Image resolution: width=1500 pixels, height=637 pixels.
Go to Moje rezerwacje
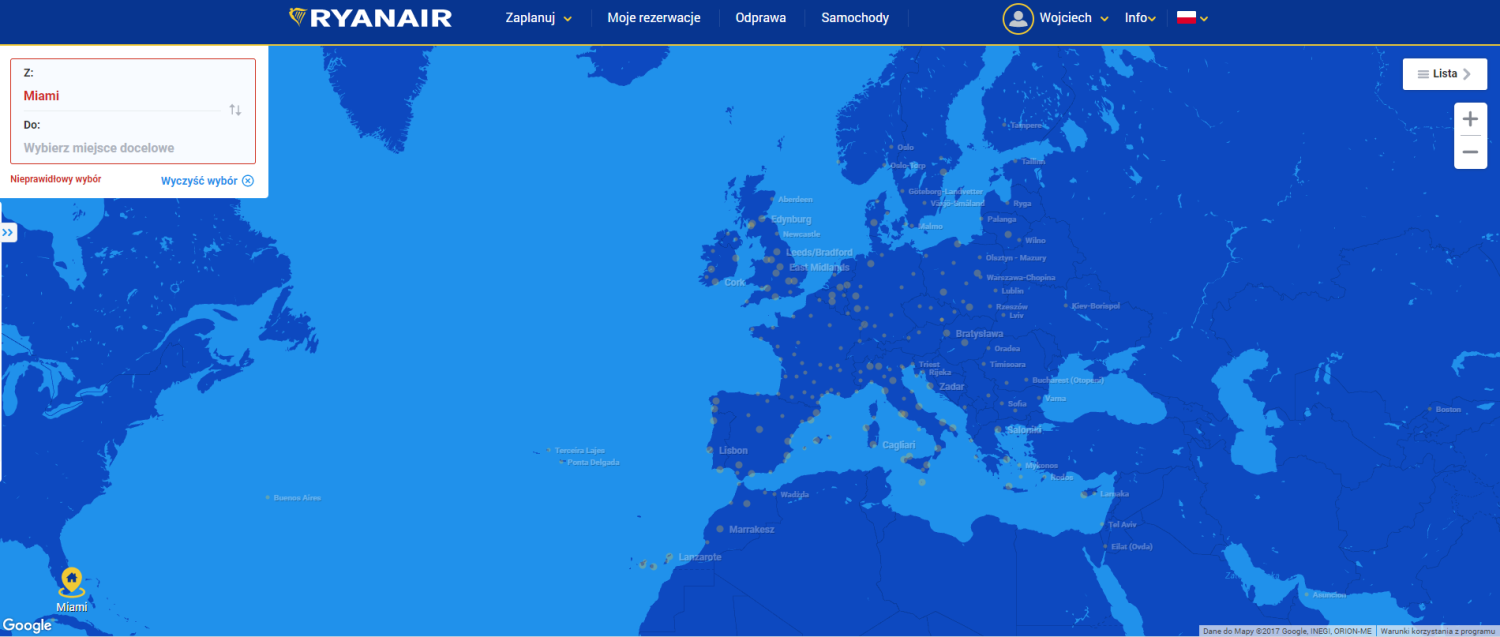(x=654, y=18)
